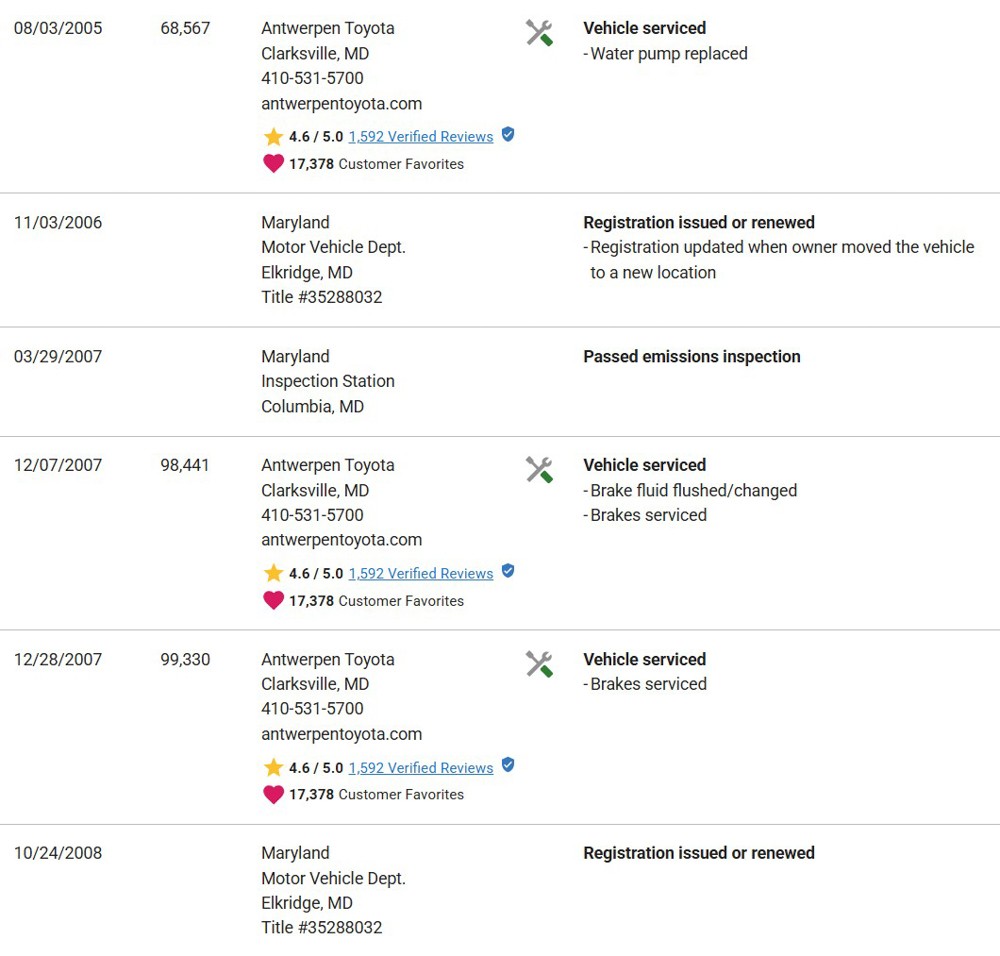Click the service wrench icon for 12/07/2007 record

pyautogui.click(x=539, y=469)
